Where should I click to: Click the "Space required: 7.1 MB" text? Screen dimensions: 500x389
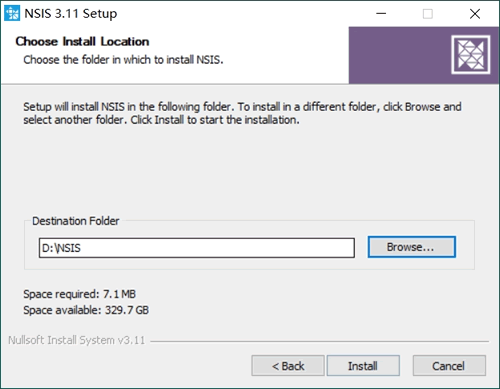(x=79, y=294)
